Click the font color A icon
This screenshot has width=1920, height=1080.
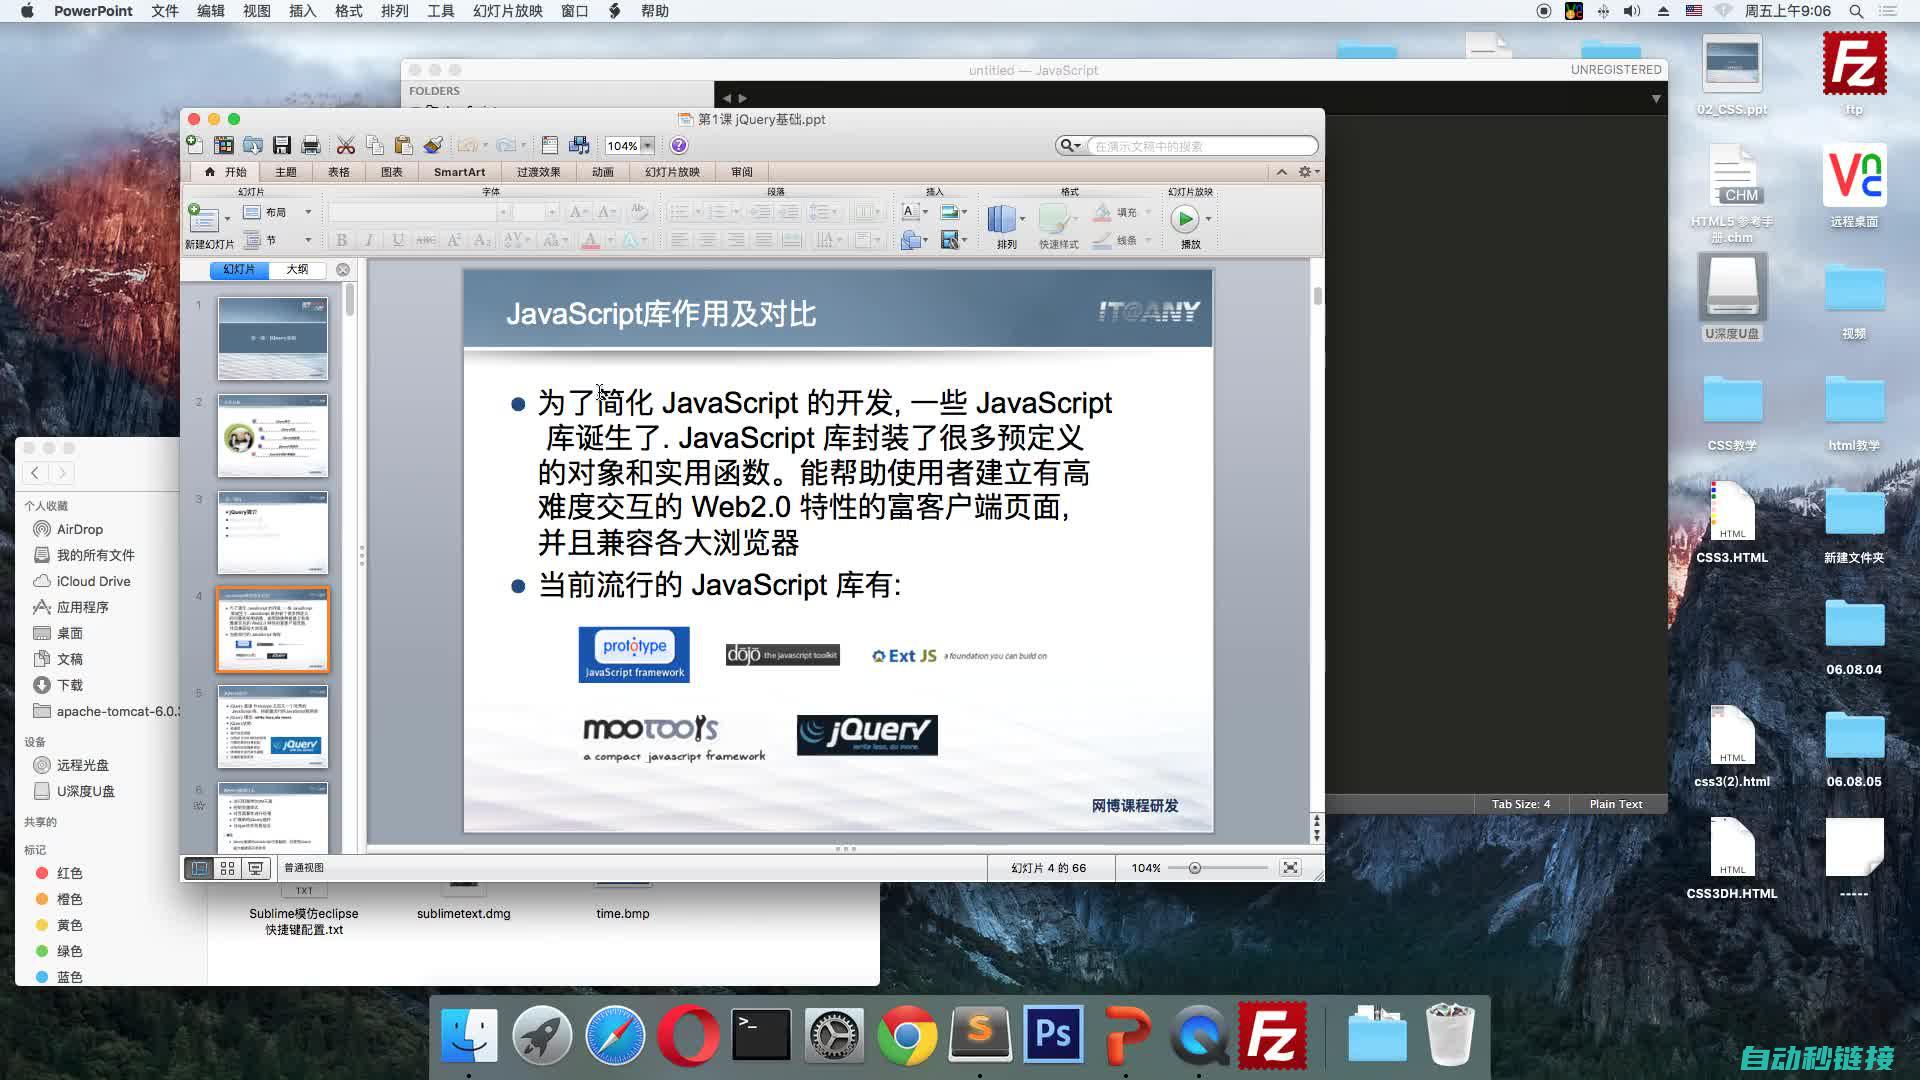pyautogui.click(x=590, y=240)
